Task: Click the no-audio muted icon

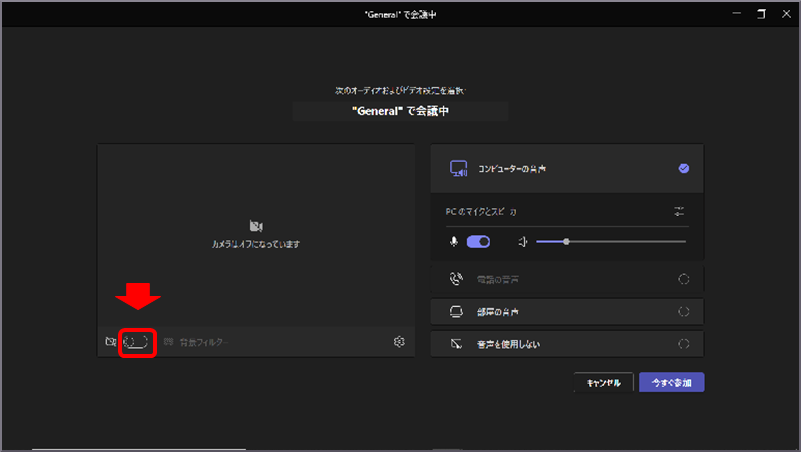Action: pyautogui.click(x=456, y=344)
